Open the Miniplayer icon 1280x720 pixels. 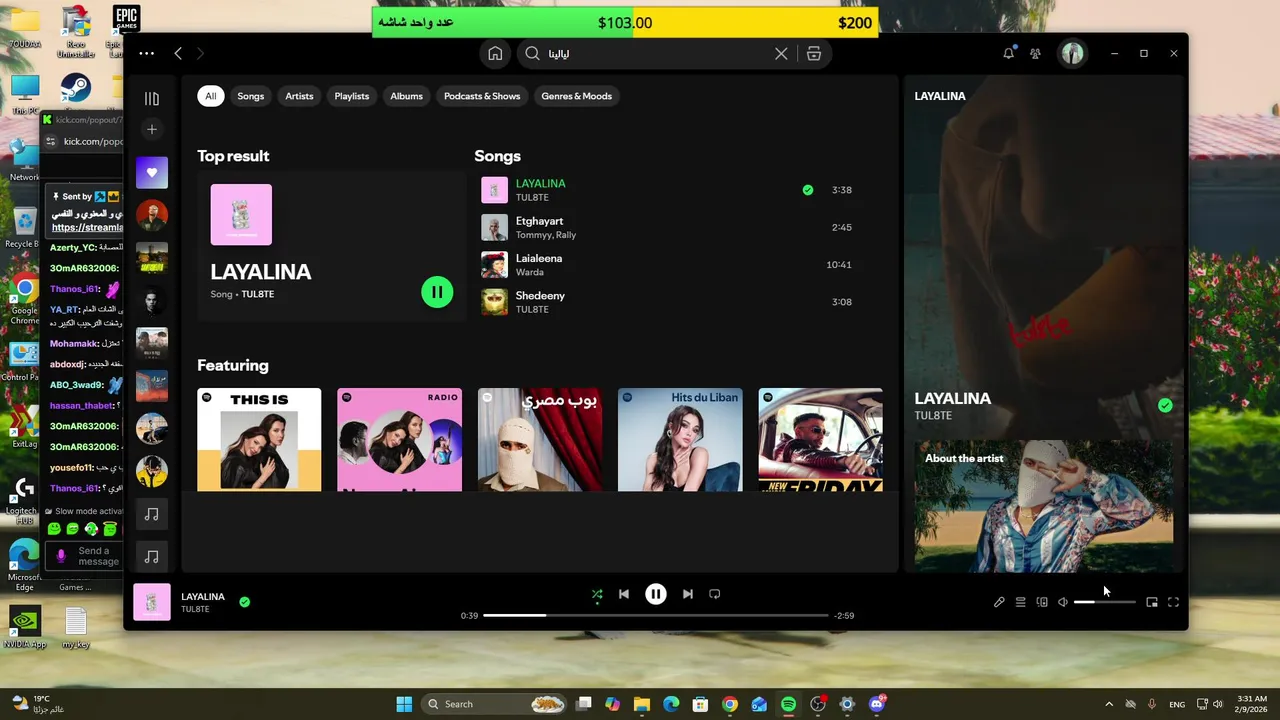point(1152,602)
